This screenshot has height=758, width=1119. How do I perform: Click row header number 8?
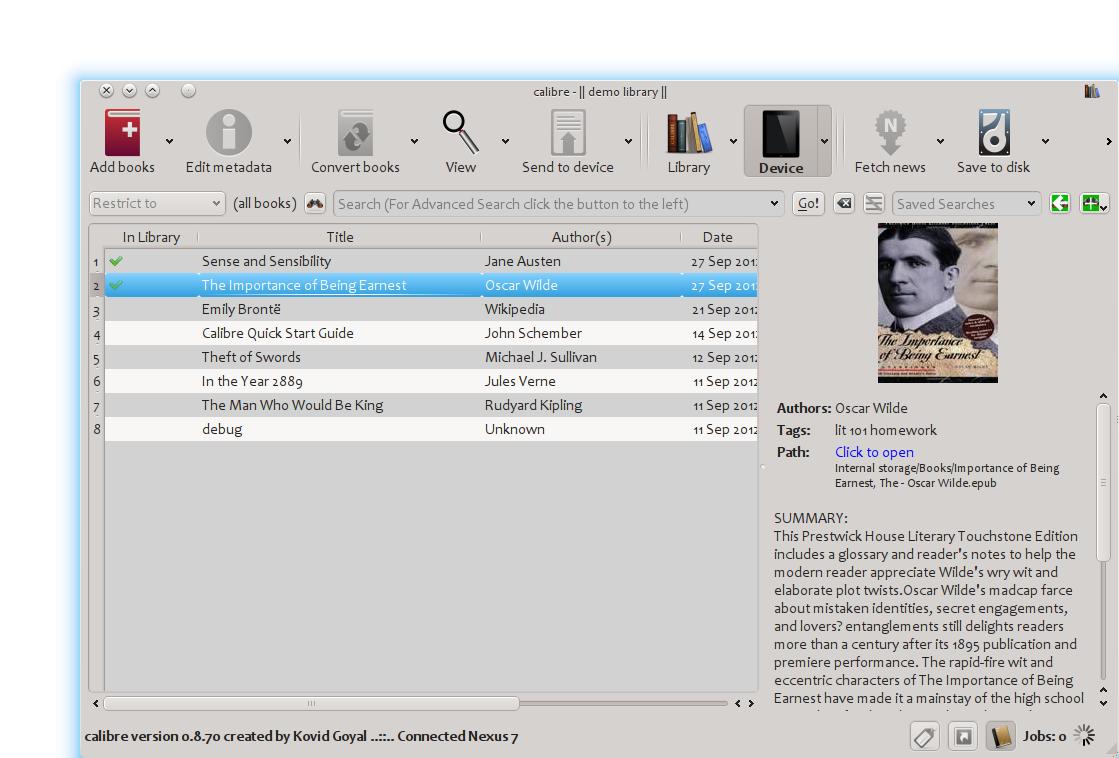pos(96,429)
